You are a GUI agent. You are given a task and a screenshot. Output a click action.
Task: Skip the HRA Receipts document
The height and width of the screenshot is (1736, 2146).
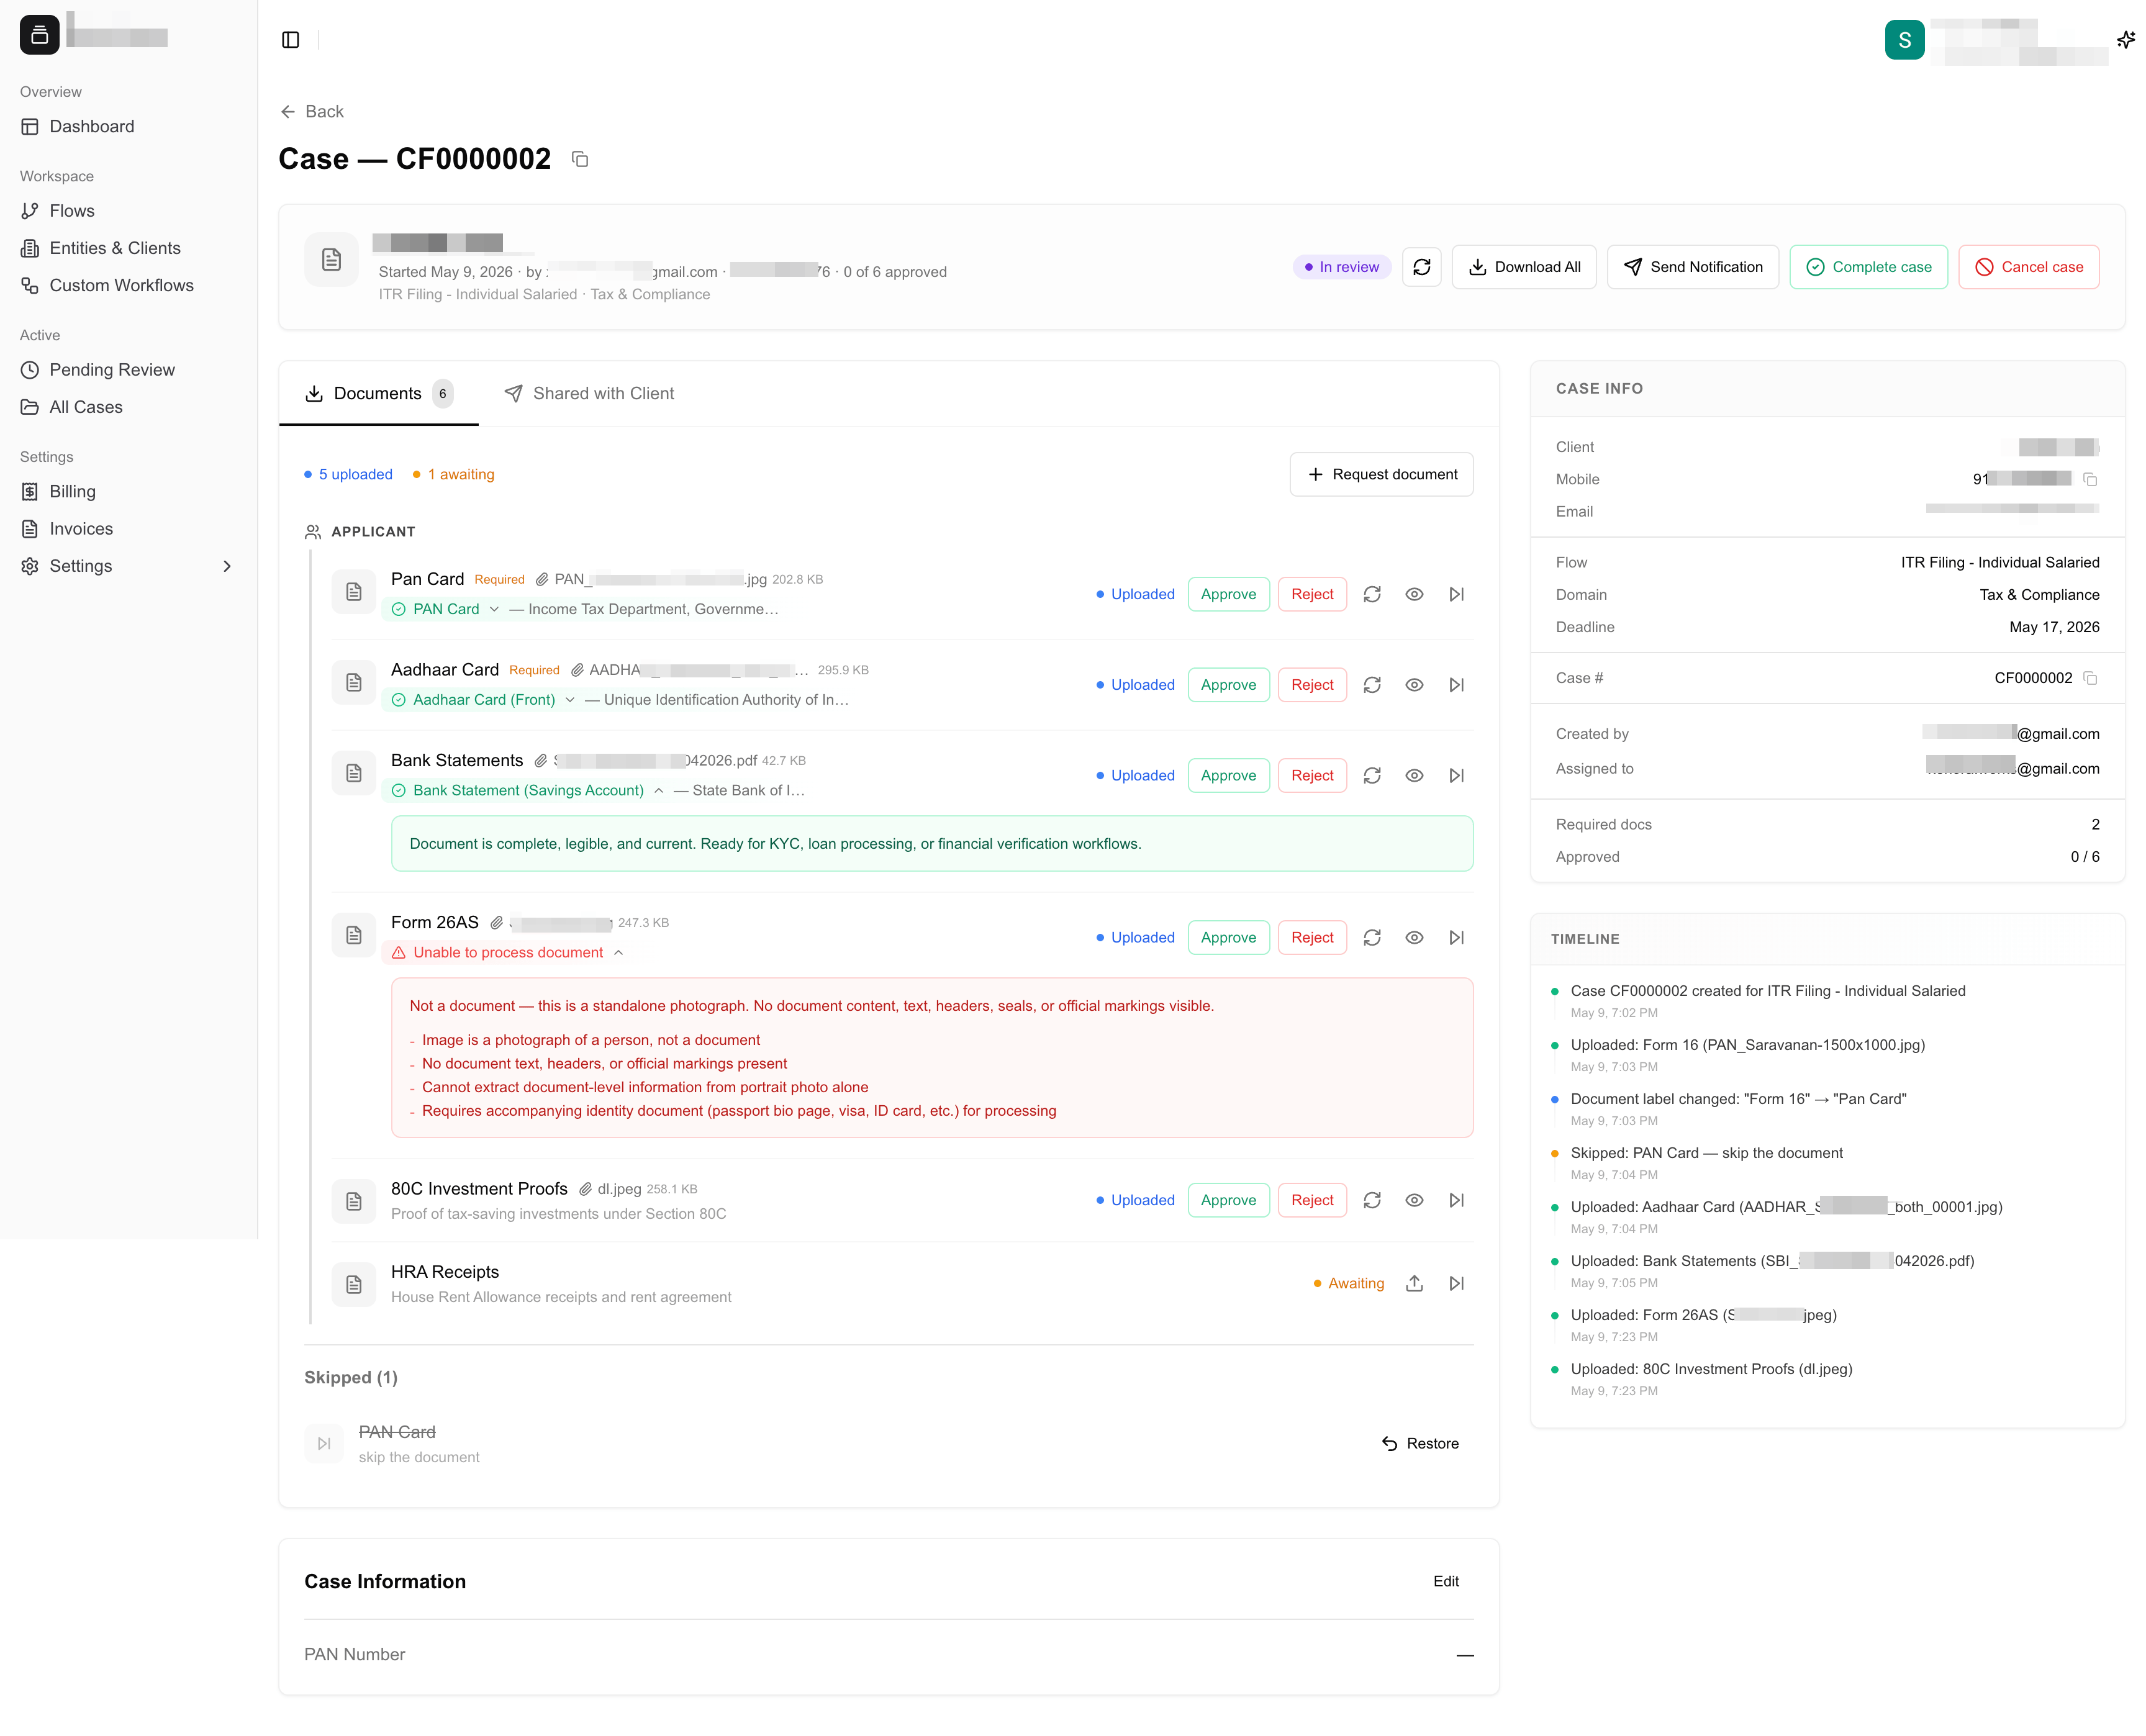1456,1283
